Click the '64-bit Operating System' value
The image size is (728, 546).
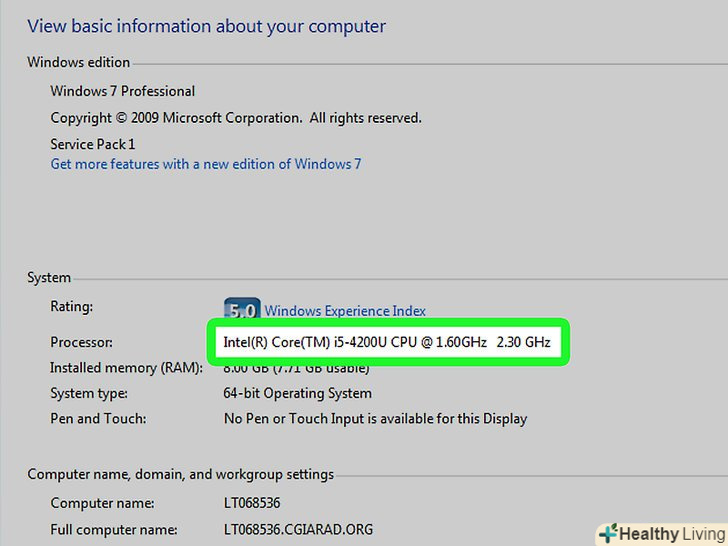click(298, 393)
